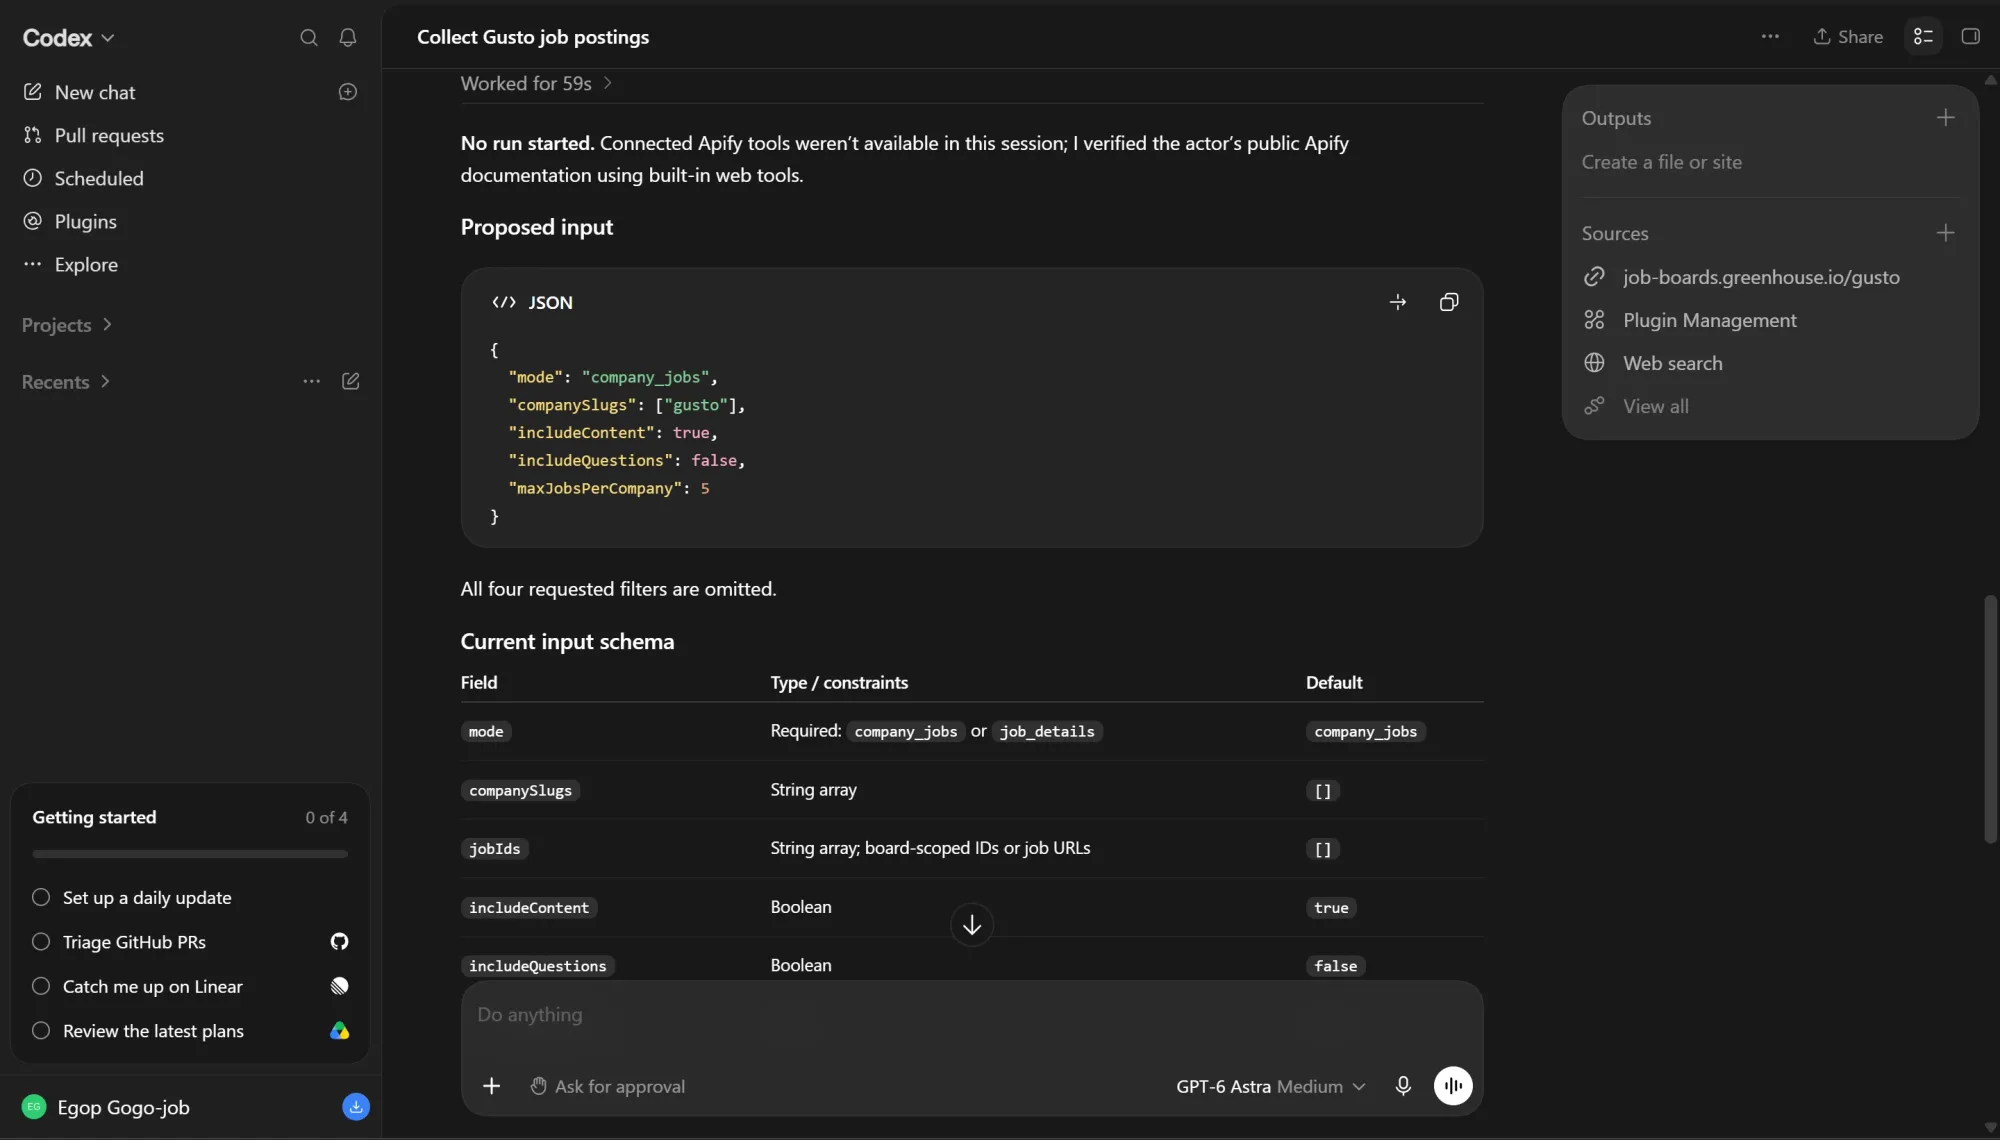
Task: Click the microphone dictation icon
Action: 1403,1086
